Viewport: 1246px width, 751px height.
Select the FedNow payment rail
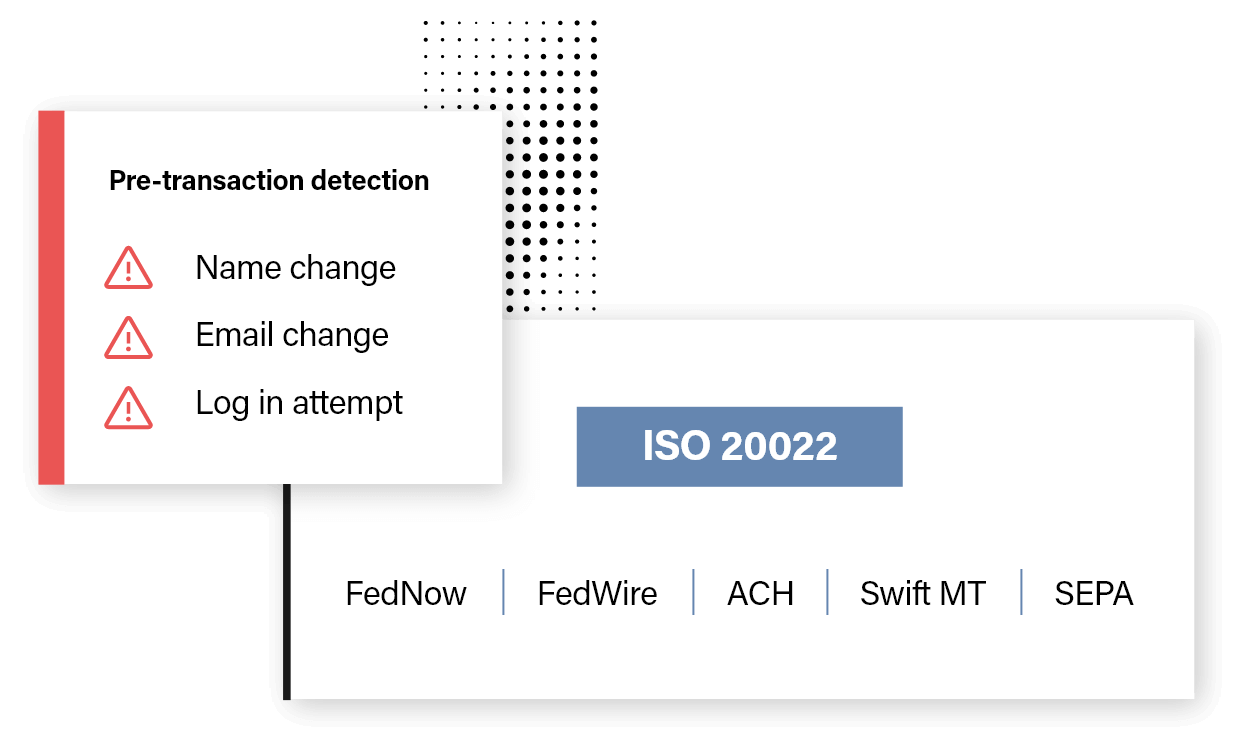click(406, 593)
